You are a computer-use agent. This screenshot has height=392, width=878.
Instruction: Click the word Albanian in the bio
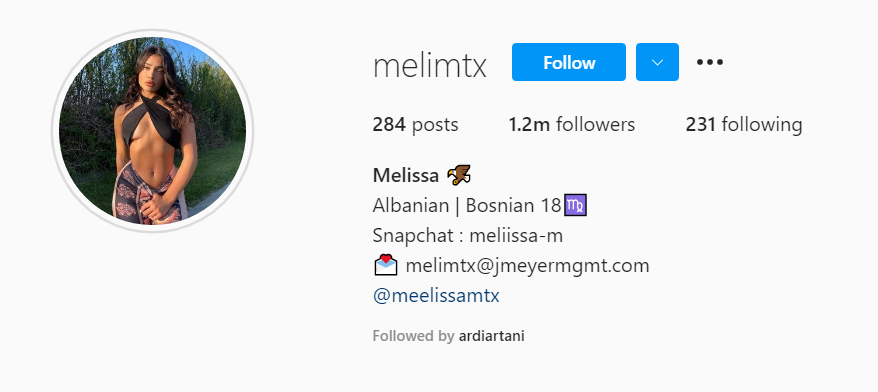pyautogui.click(x=410, y=206)
